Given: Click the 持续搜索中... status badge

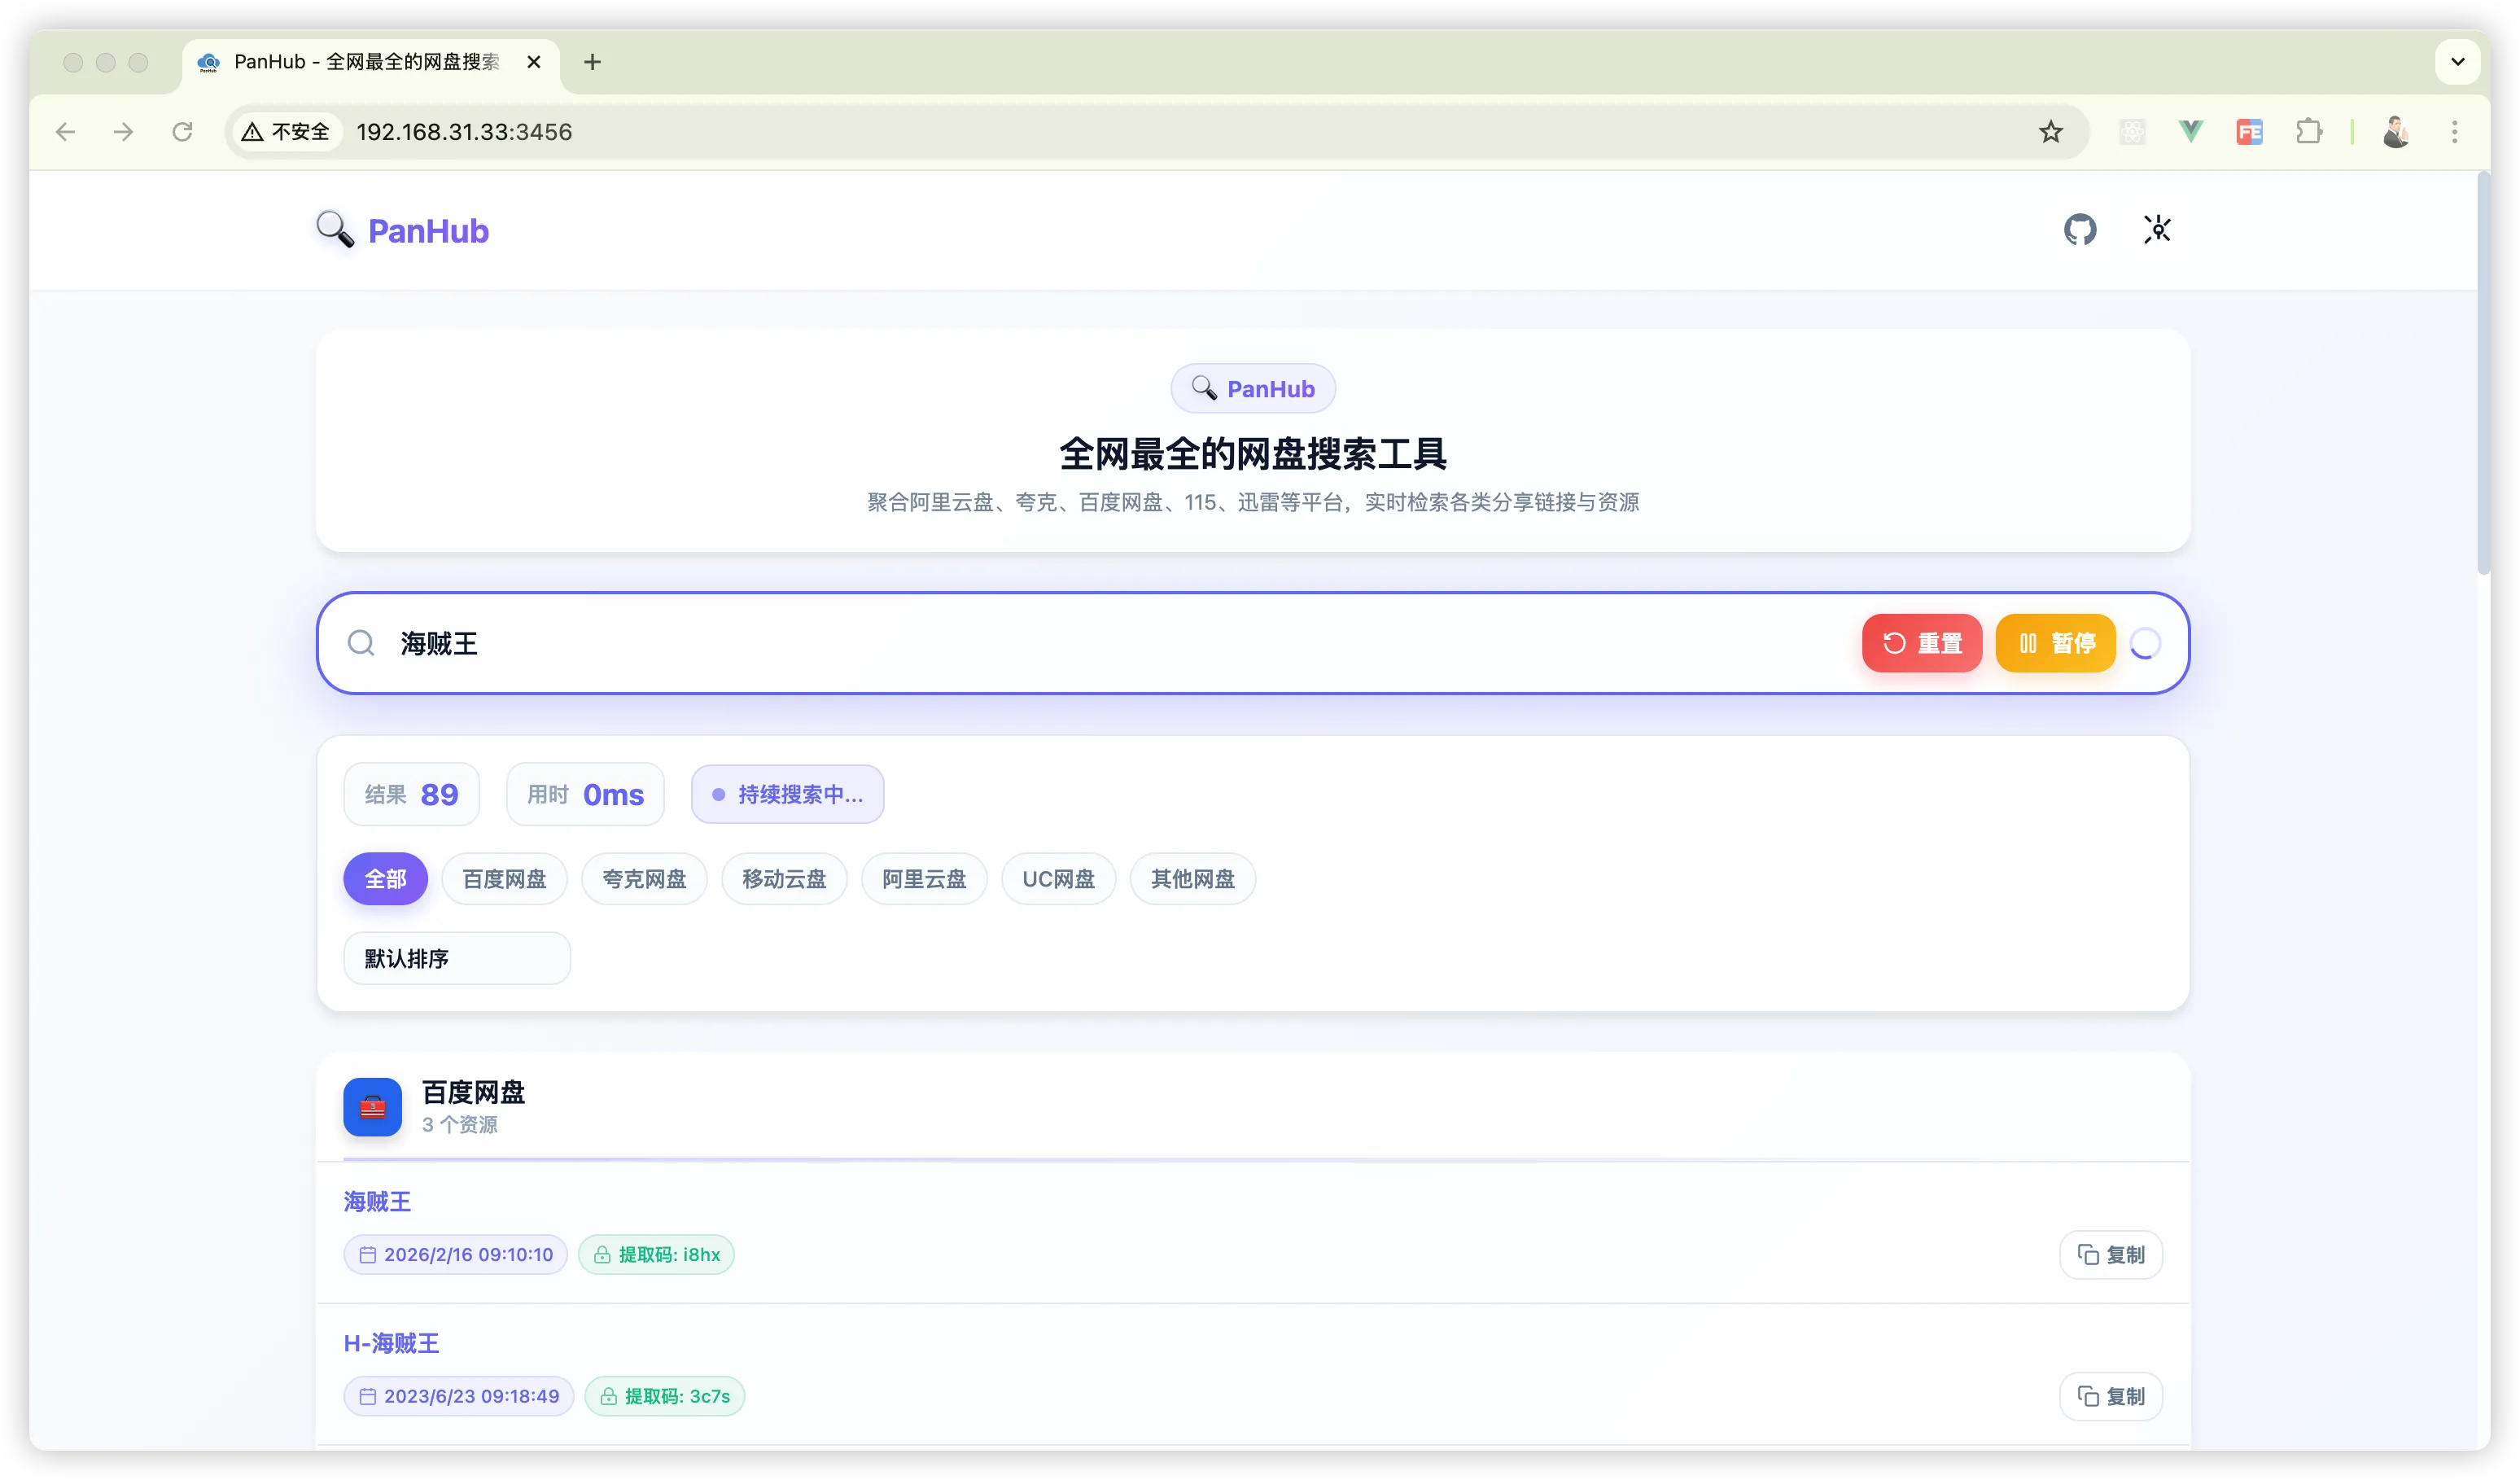Looking at the screenshot, I should click(x=788, y=794).
